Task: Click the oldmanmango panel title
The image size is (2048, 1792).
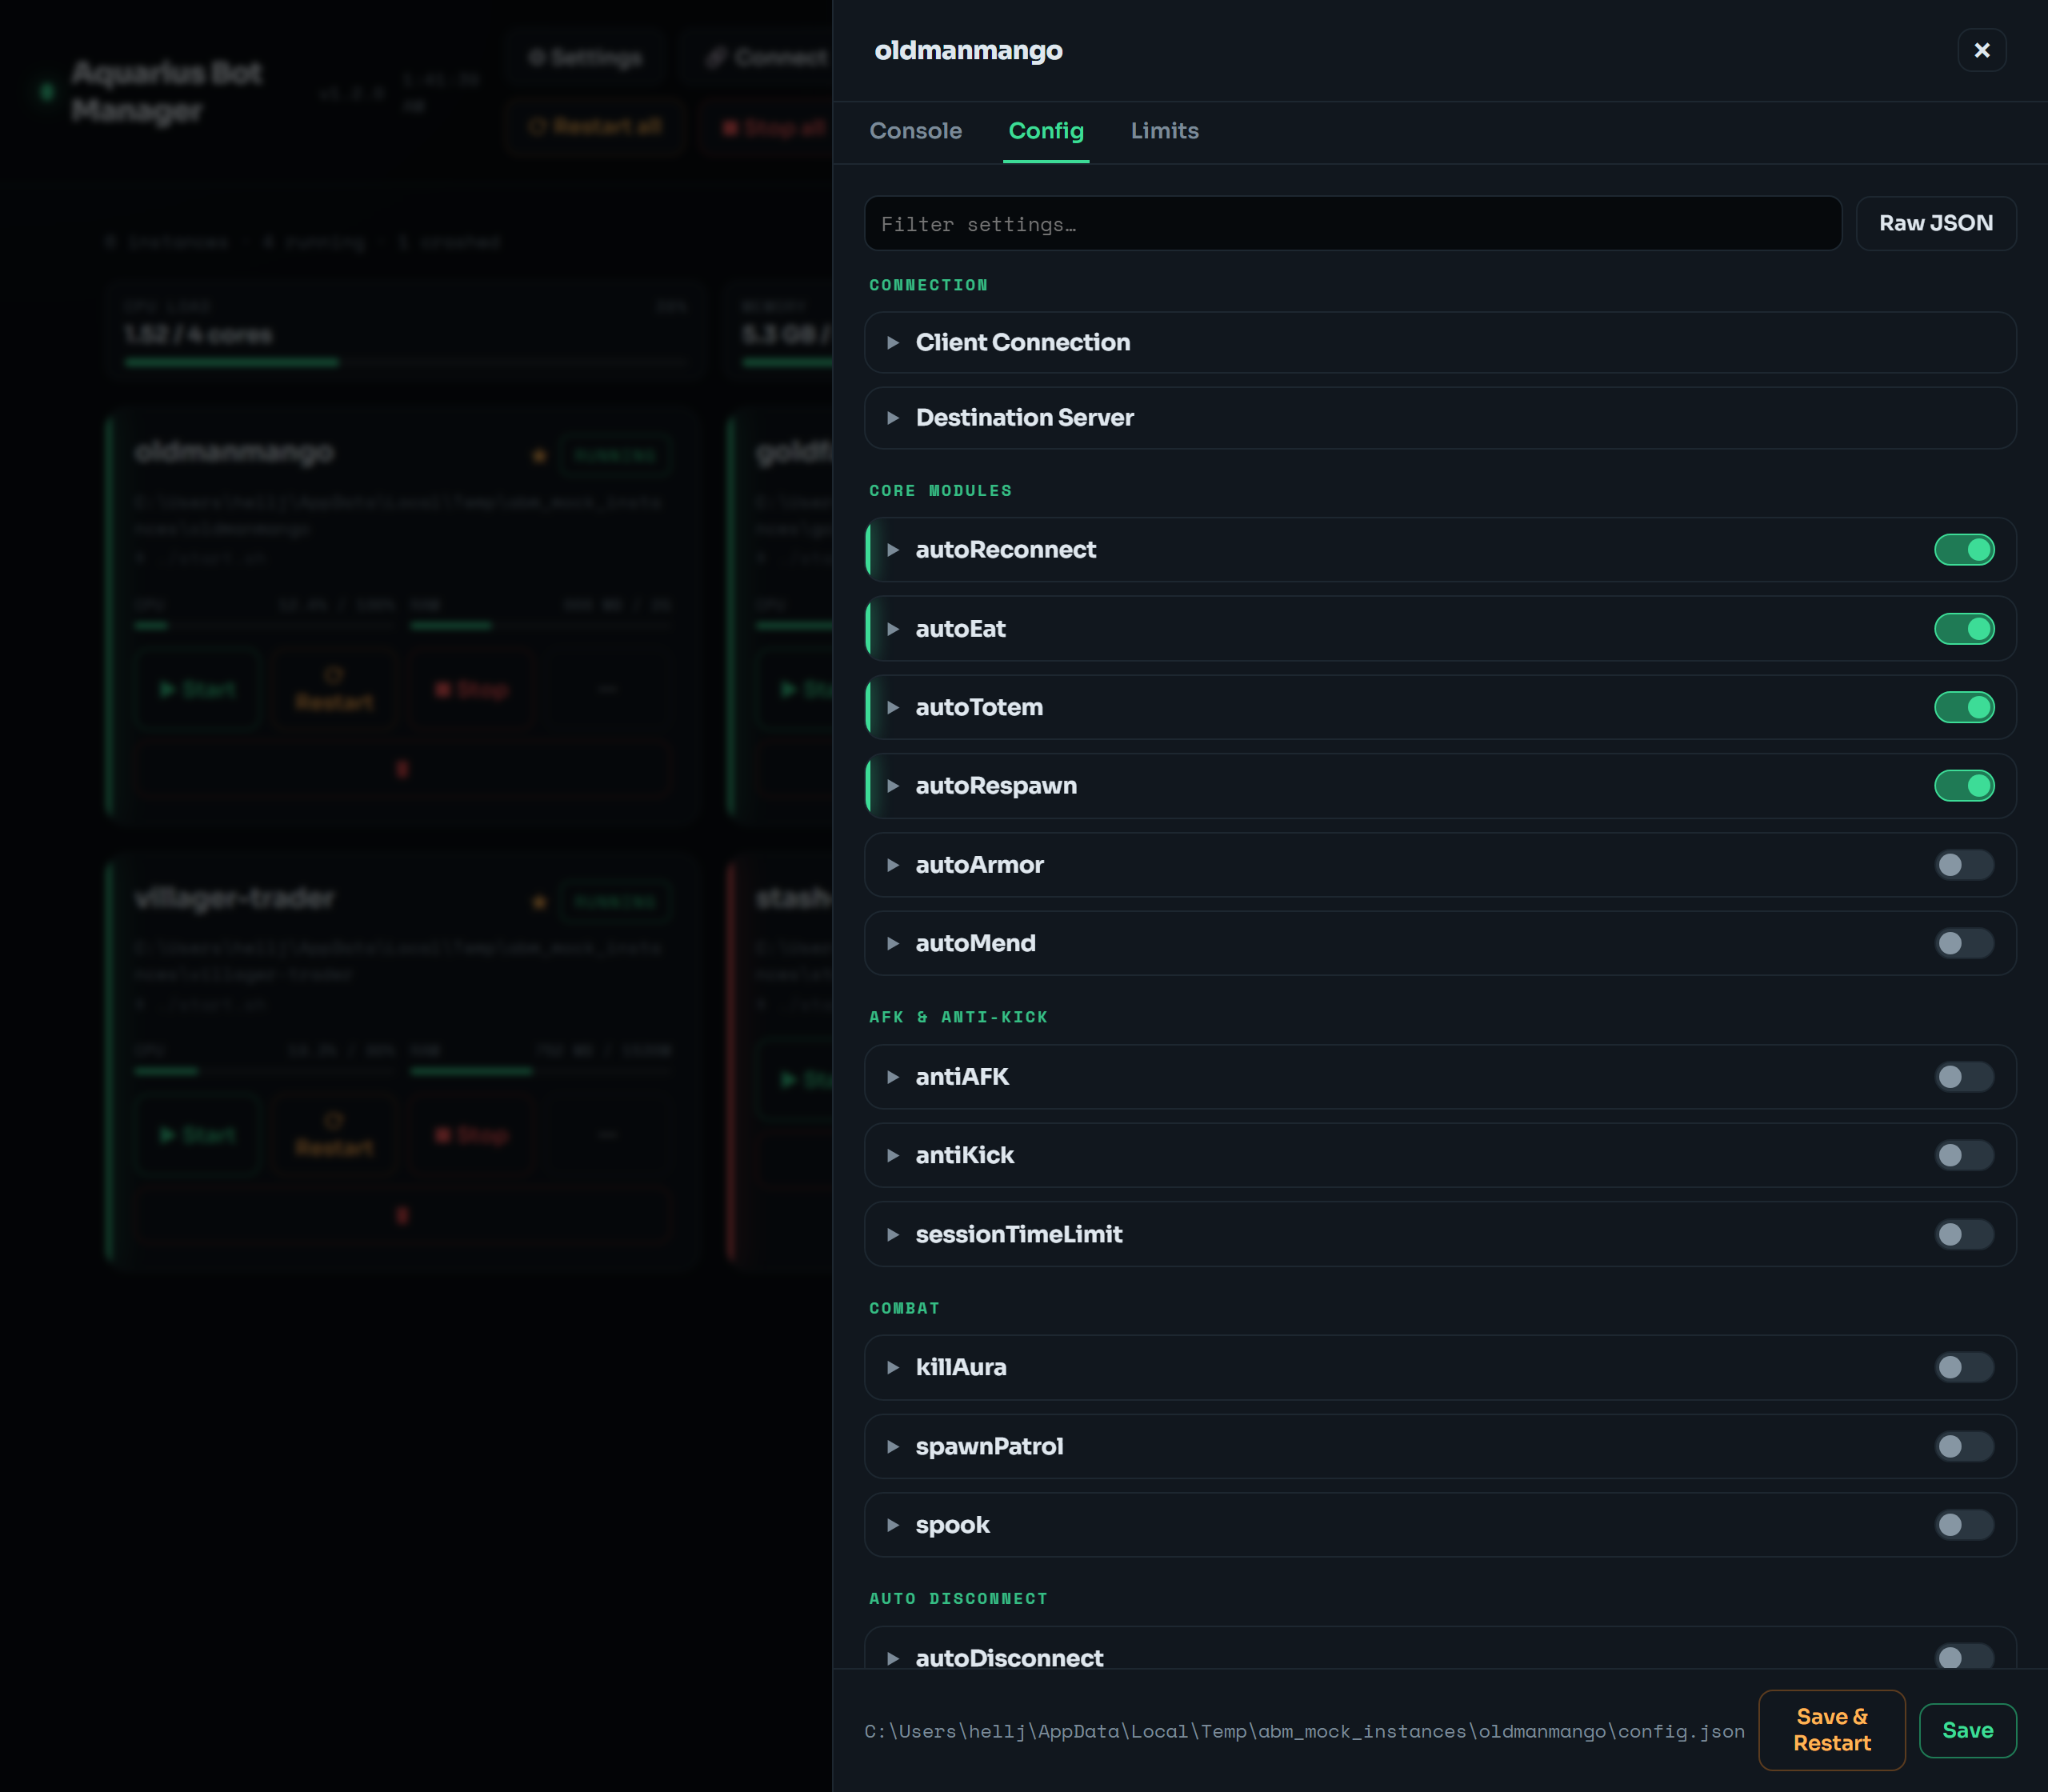Action: pos(968,51)
